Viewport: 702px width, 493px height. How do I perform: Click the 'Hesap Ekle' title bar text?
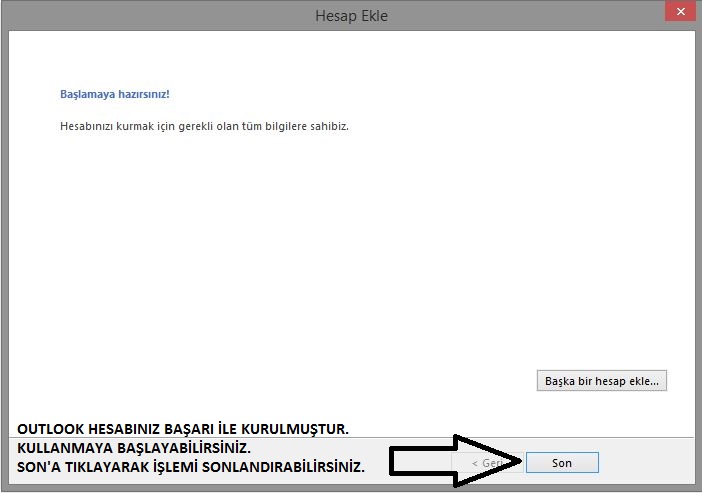click(x=350, y=15)
